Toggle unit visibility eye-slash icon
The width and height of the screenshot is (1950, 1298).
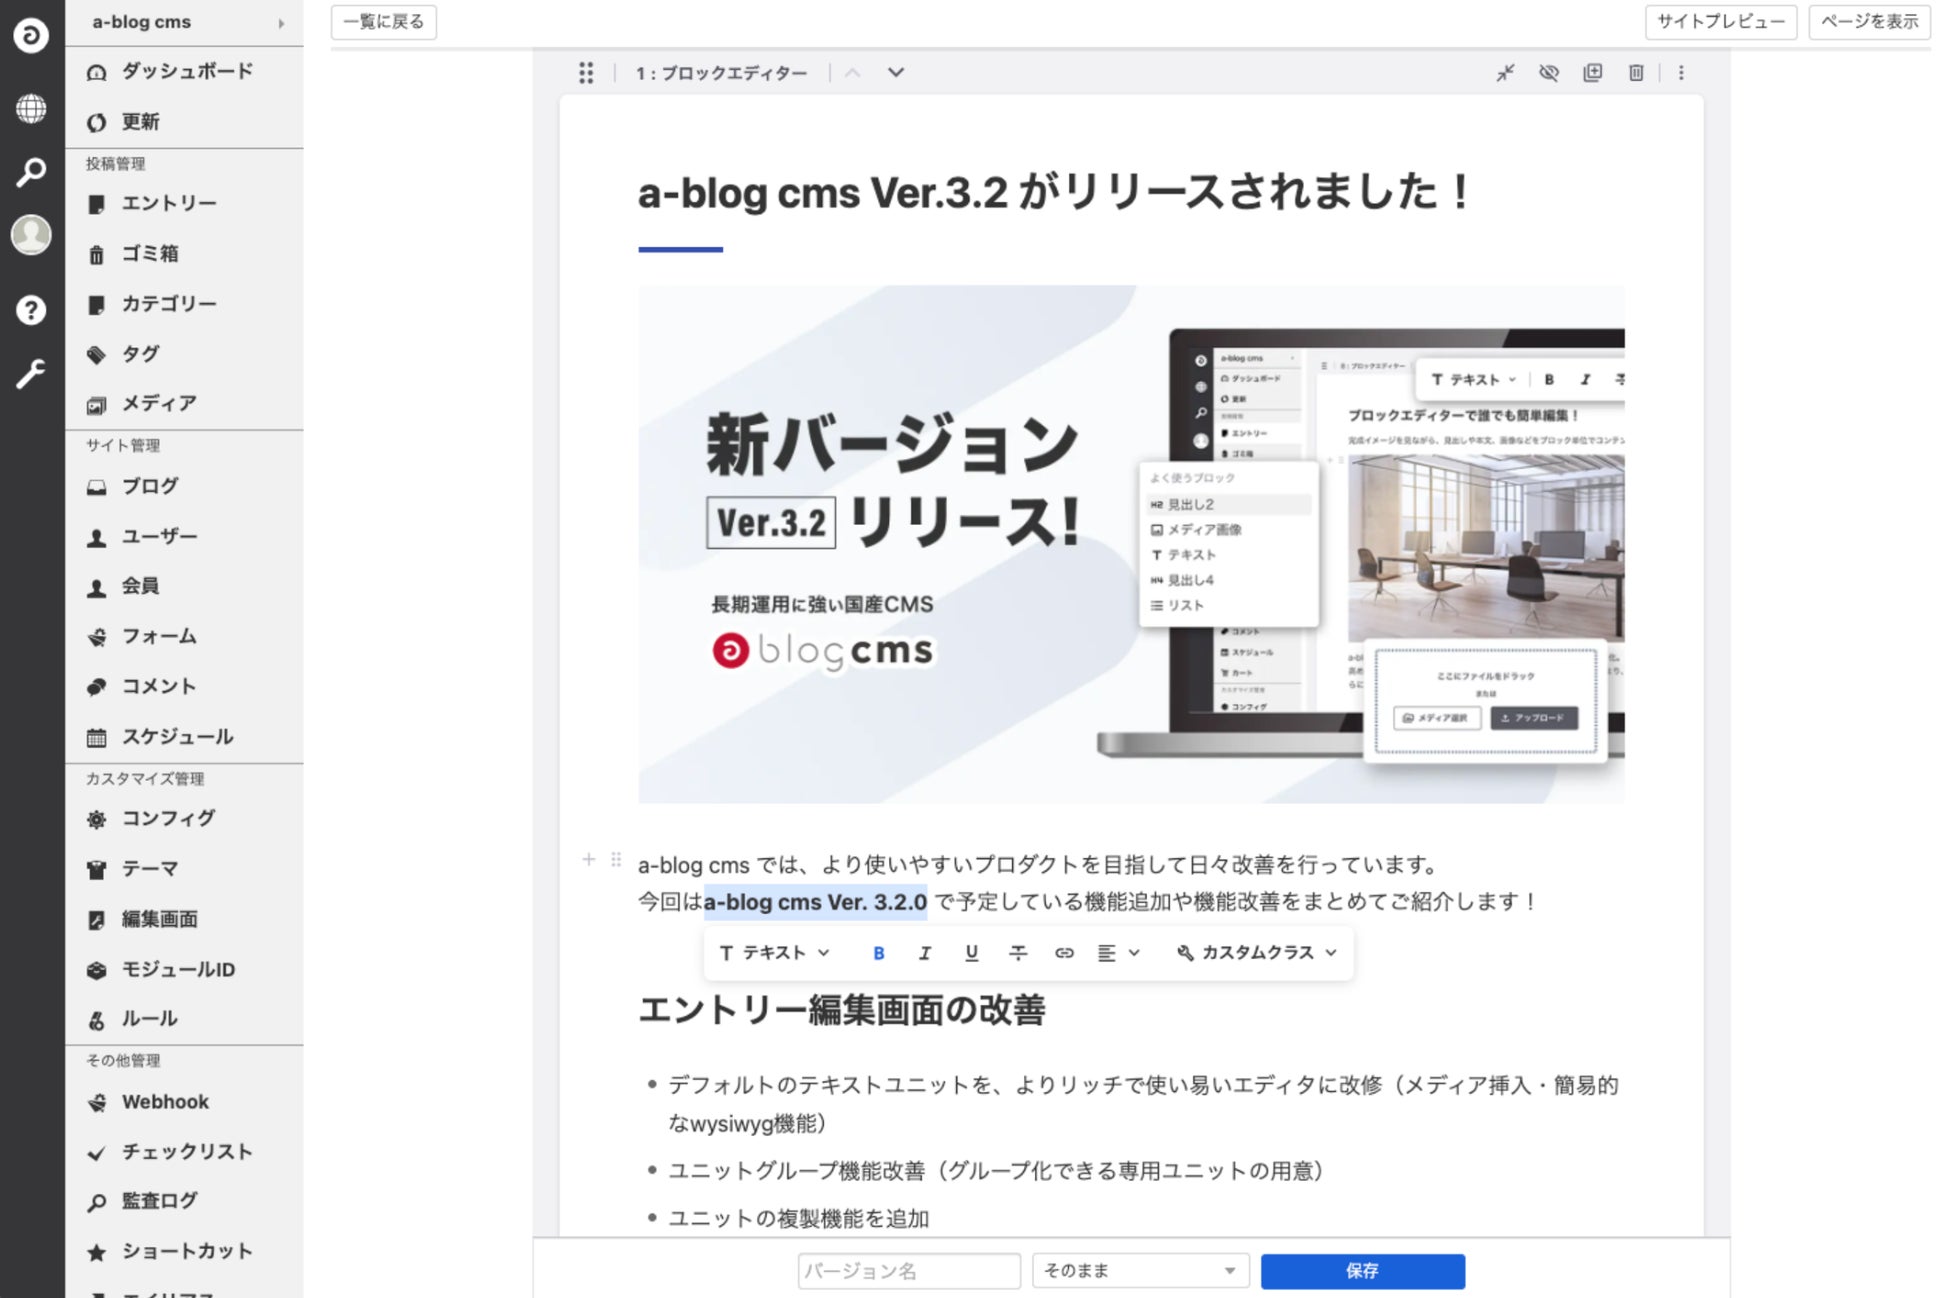(1549, 72)
